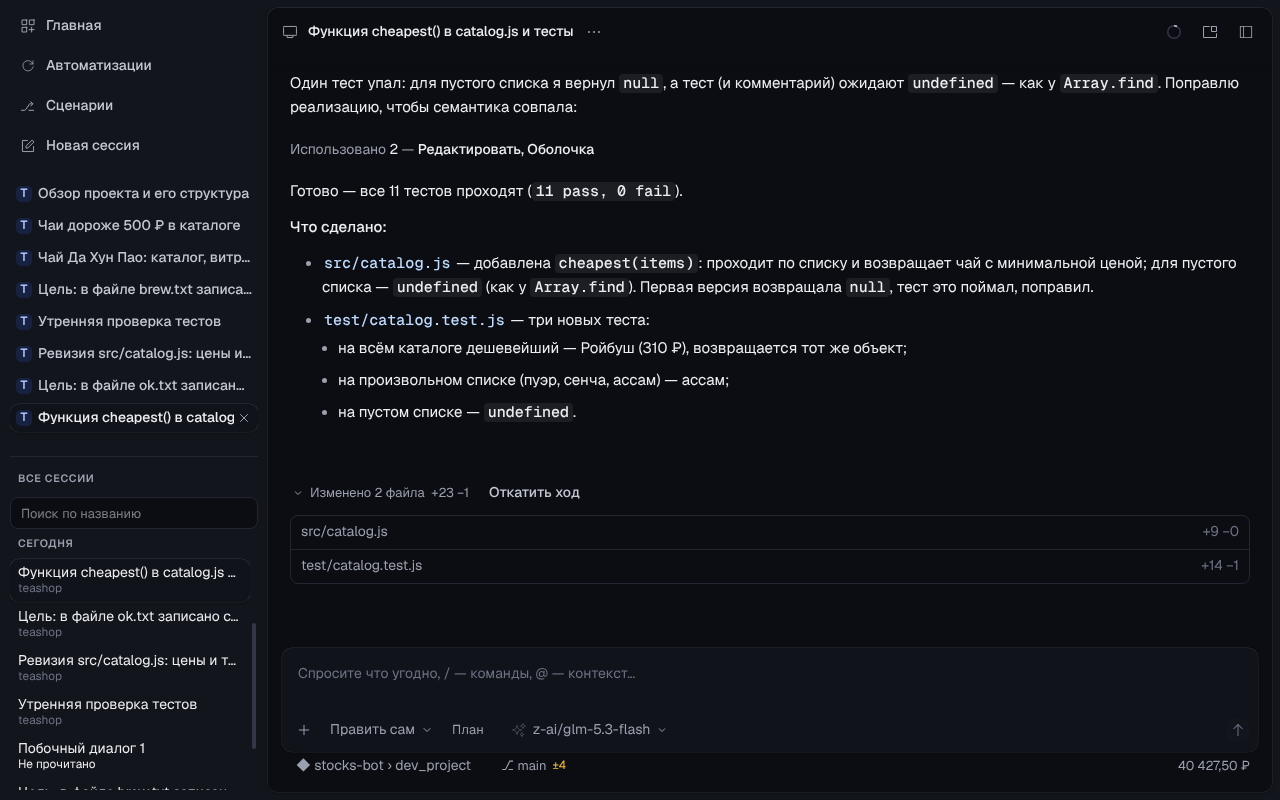The image size is (1280, 800).
Task: Open tab 'Чаи дороже 500 ₽ в каталоге'
Action: pyautogui.click(x=134, y=225)
